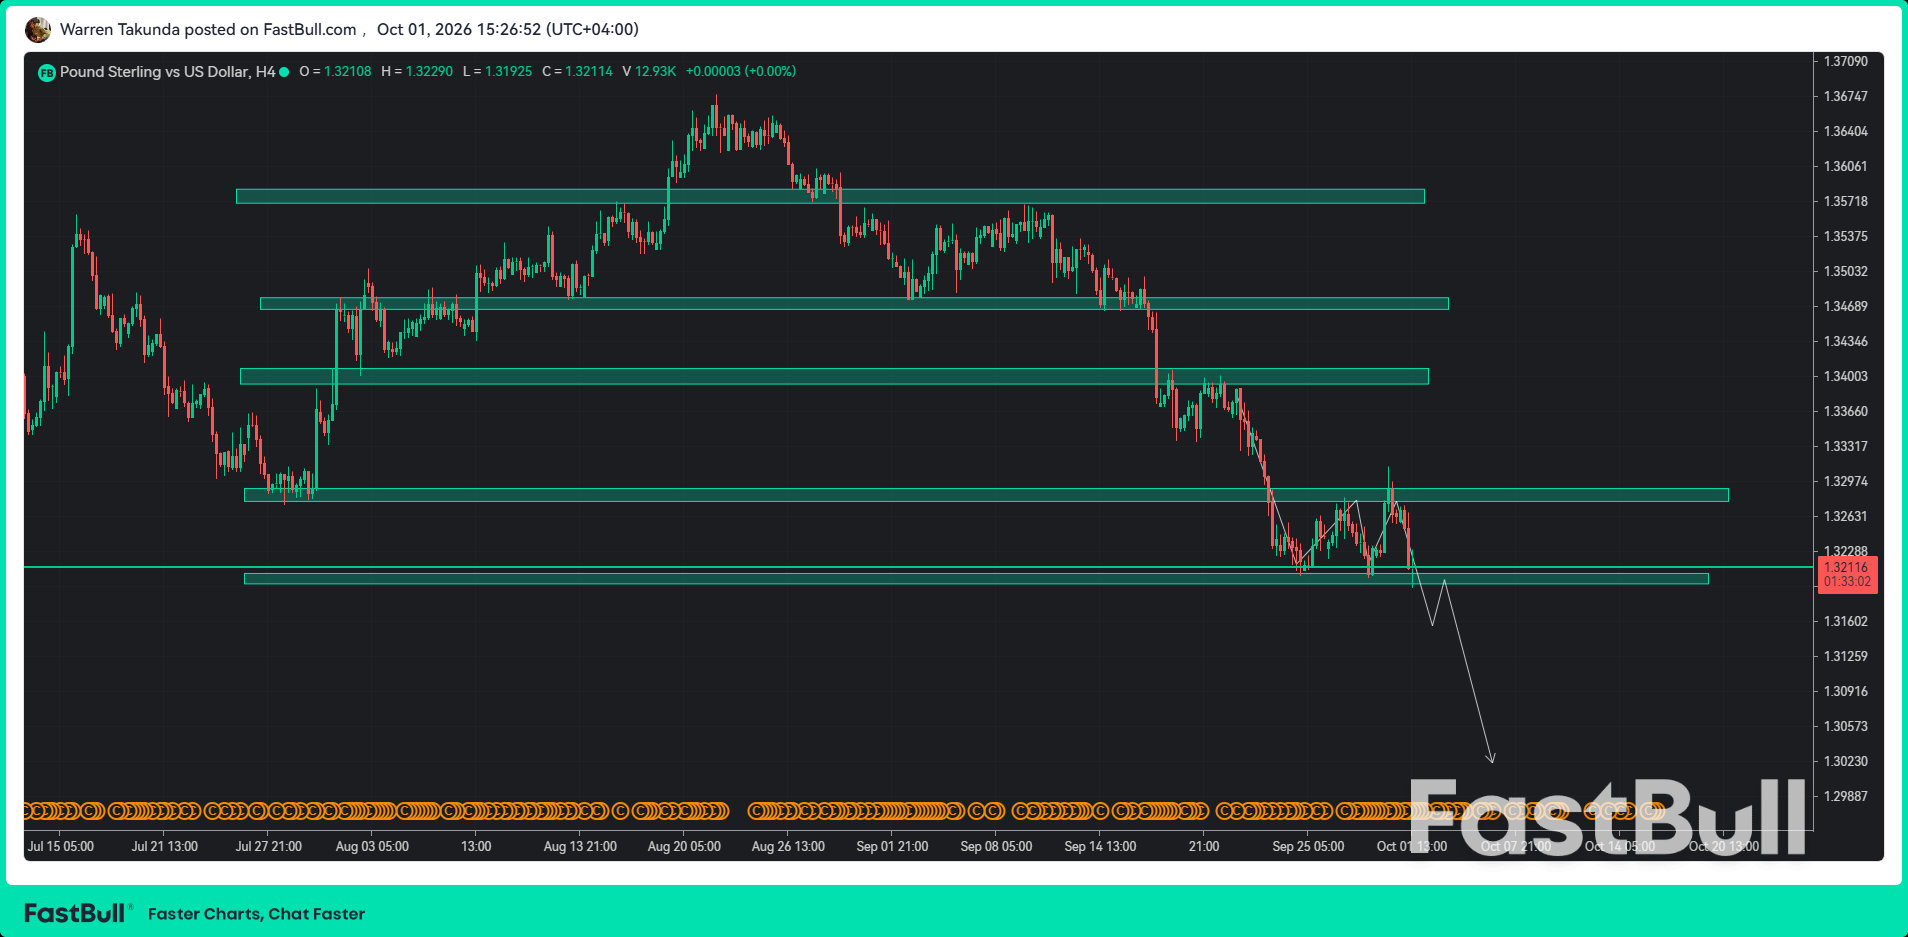Click the green status dot after H4
This screenshot has height=937, width=1908.
pyautogui.click(x=284, y=72)
